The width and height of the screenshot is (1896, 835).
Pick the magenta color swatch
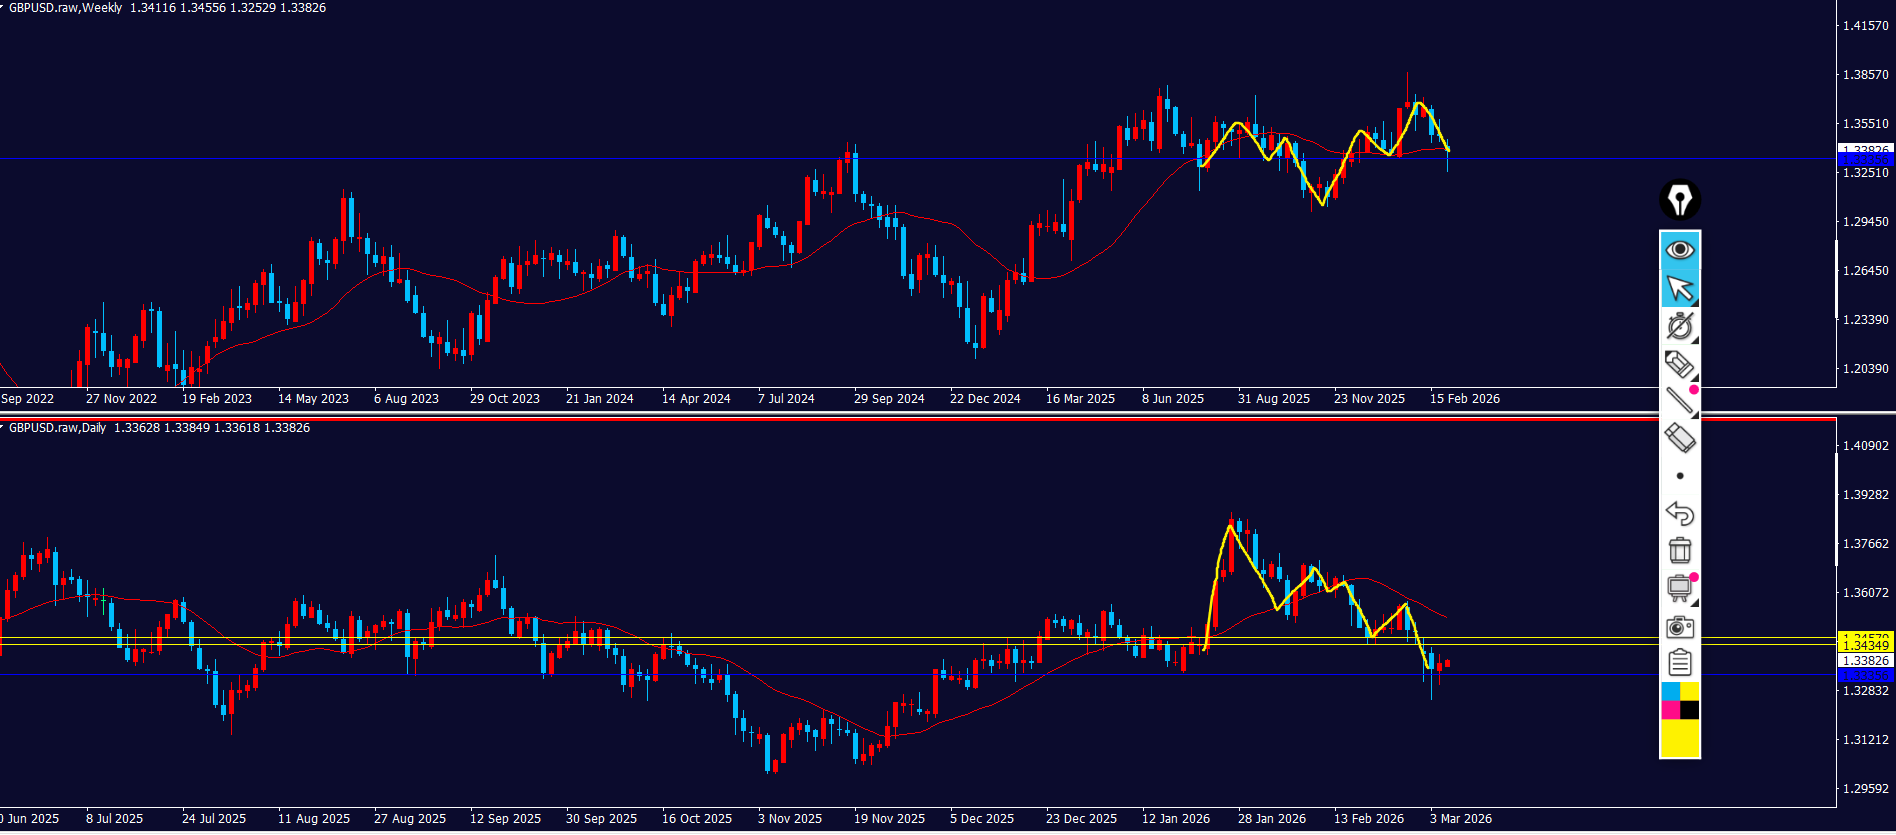point(1670,710)
